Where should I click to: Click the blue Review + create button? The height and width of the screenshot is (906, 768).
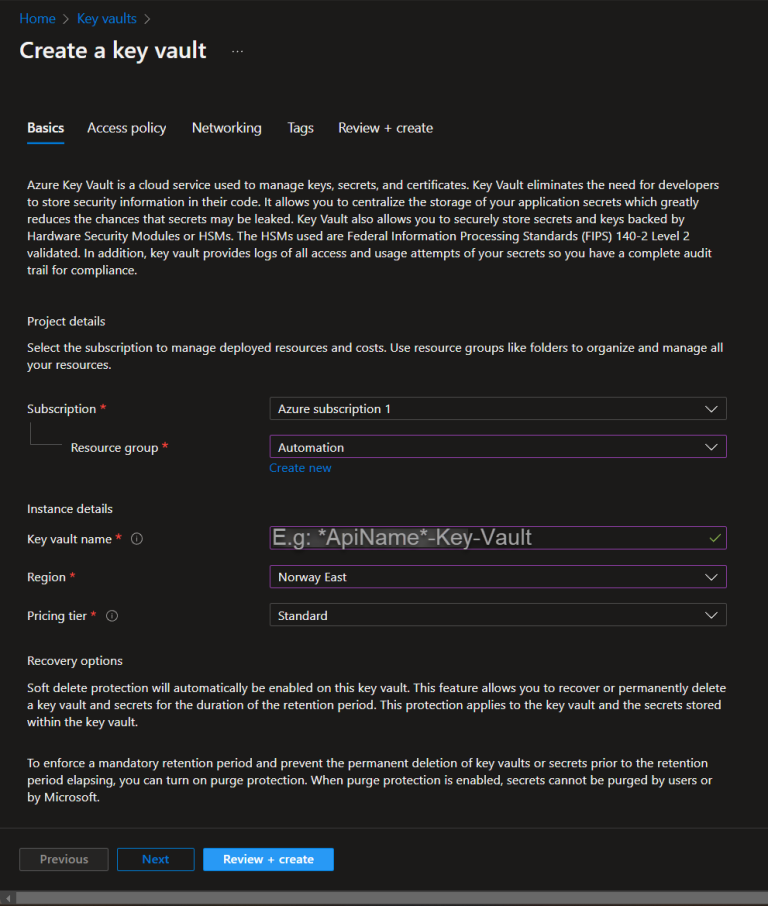point(268,858)
